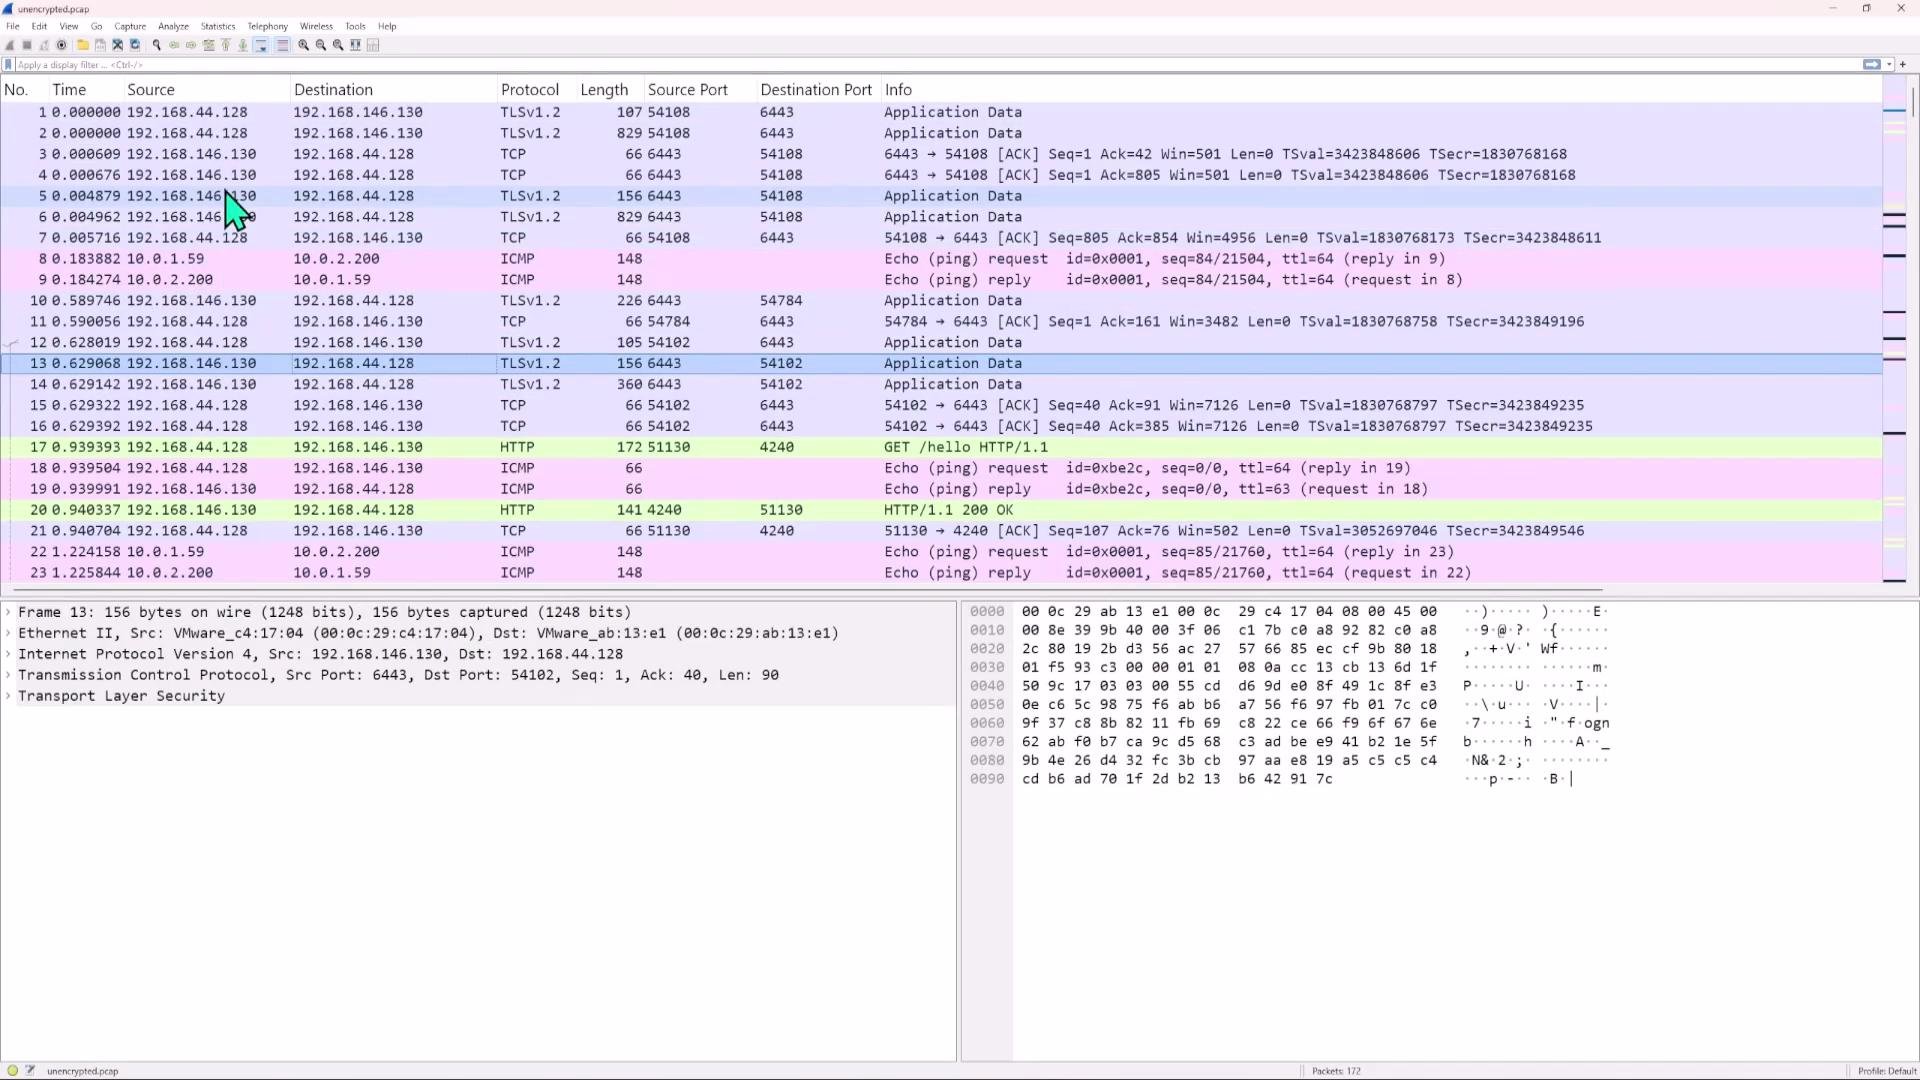
Task: Select packet 10 with length 226
Action: click(941, 301)
